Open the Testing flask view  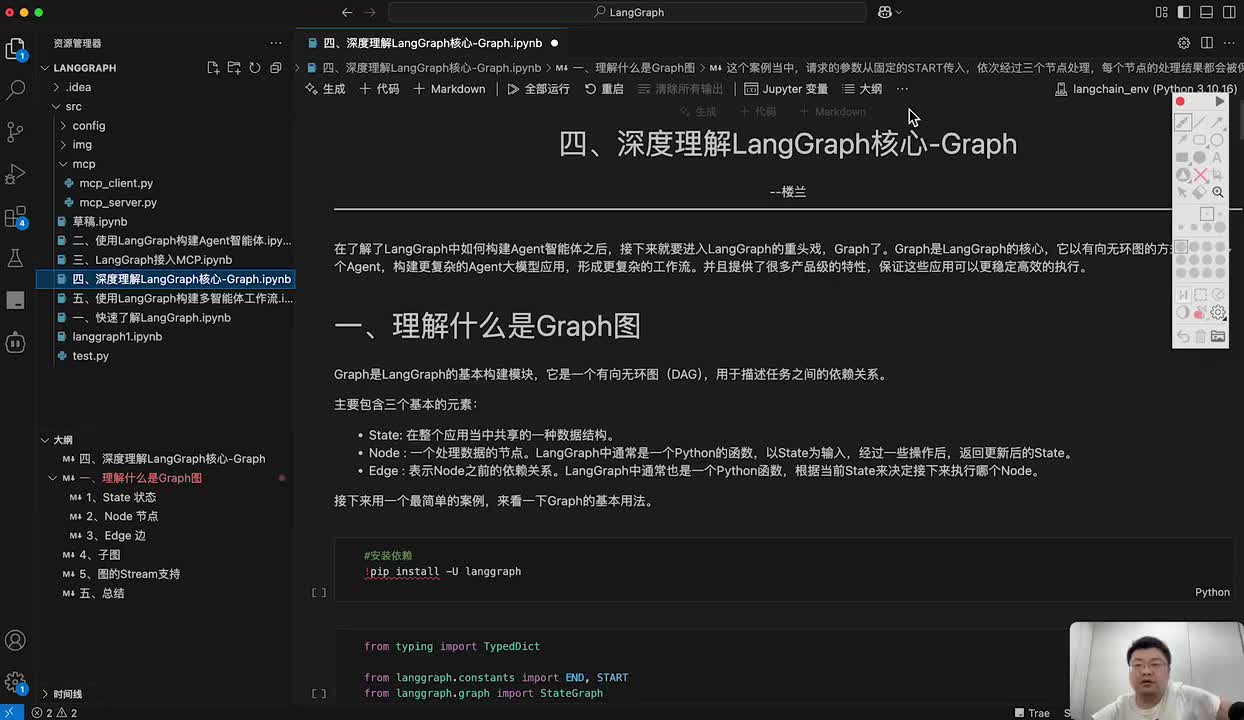point(15,258)
